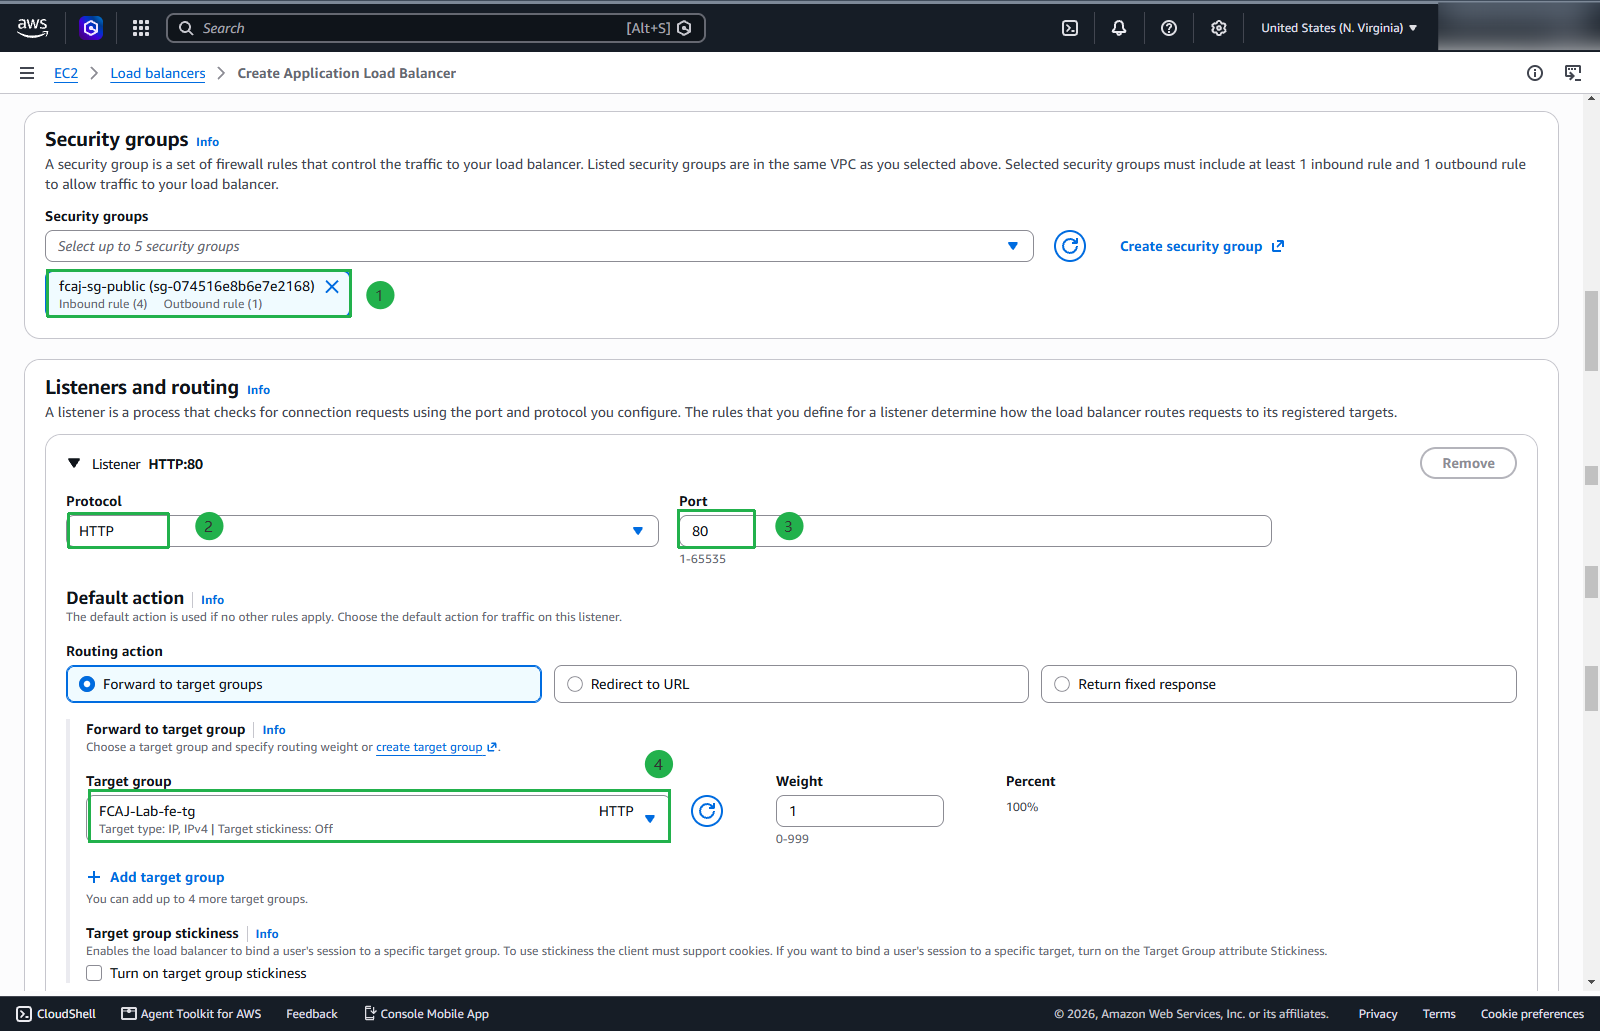
Task: Open the services grid menu icon
Action: (x=141, y=28)
